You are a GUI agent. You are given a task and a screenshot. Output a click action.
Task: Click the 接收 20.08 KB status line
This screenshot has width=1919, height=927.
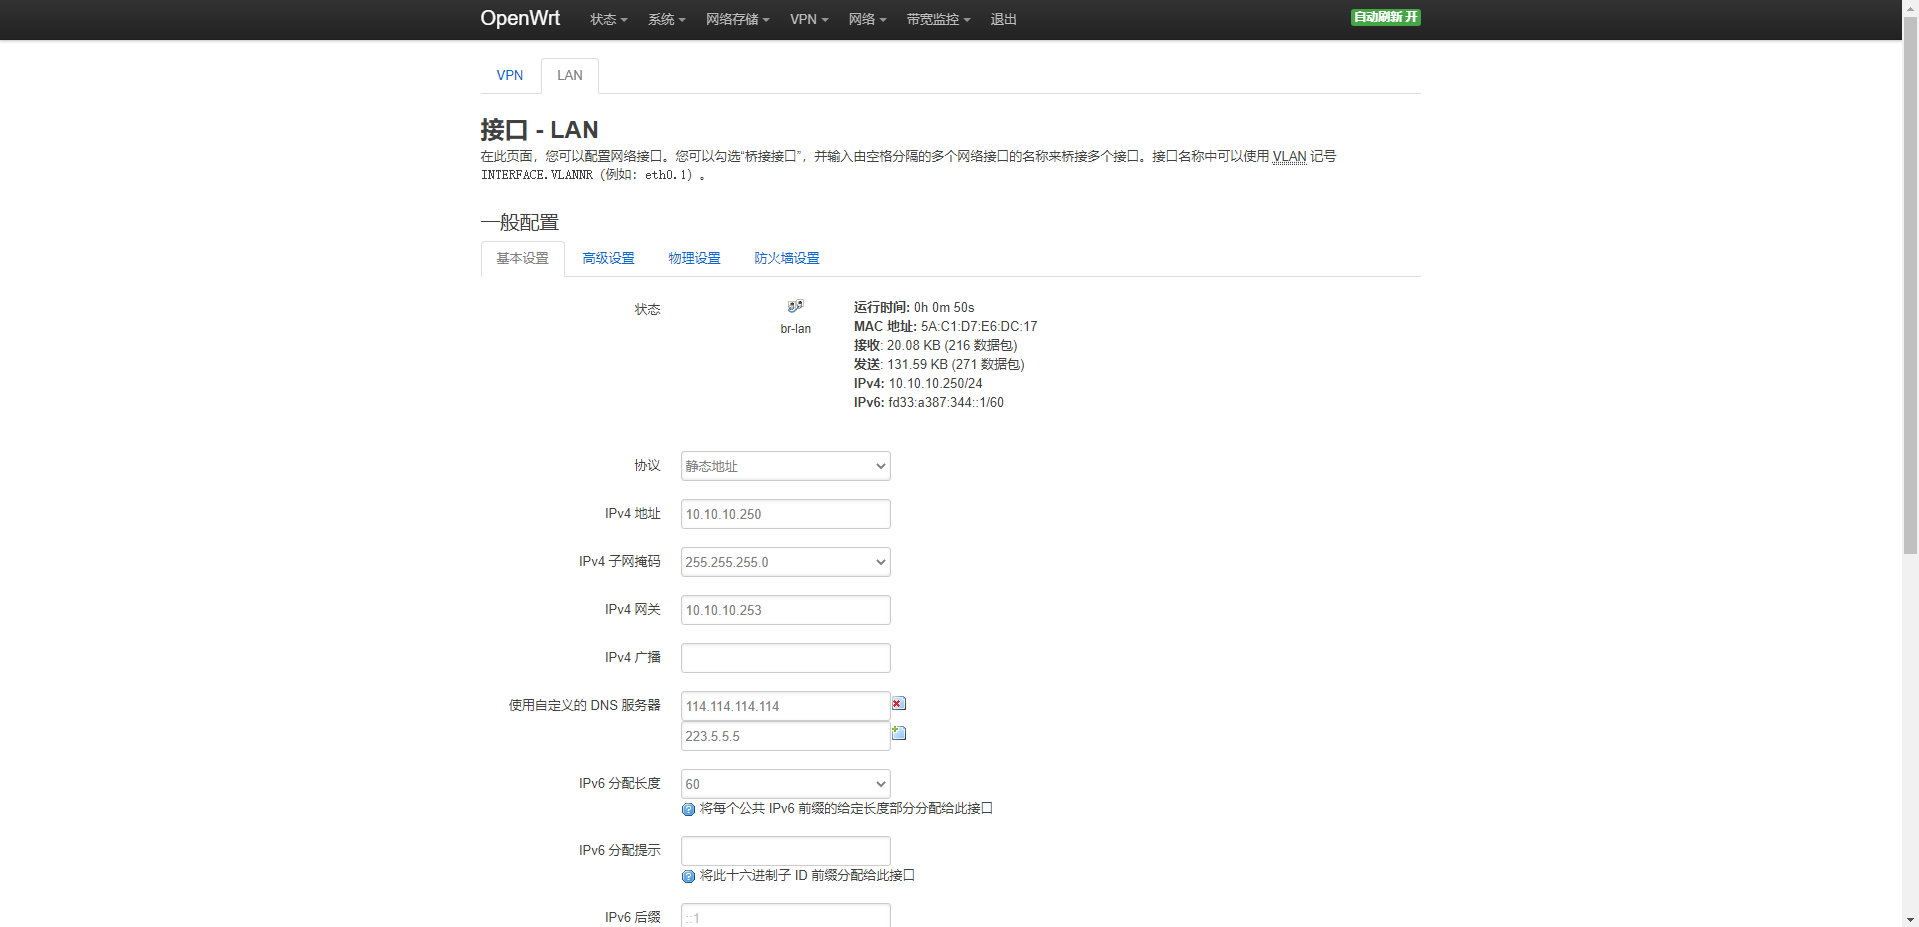click(935, 345)
